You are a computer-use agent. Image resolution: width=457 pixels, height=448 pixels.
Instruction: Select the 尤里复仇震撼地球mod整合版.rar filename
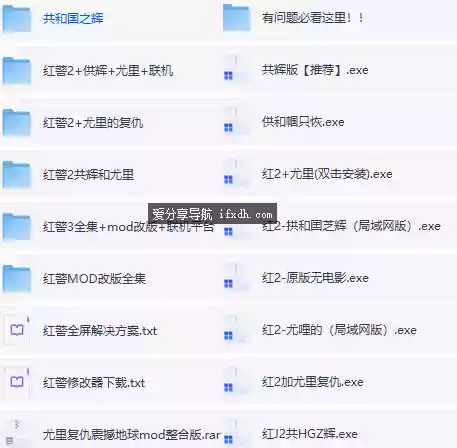click(131, 435)
